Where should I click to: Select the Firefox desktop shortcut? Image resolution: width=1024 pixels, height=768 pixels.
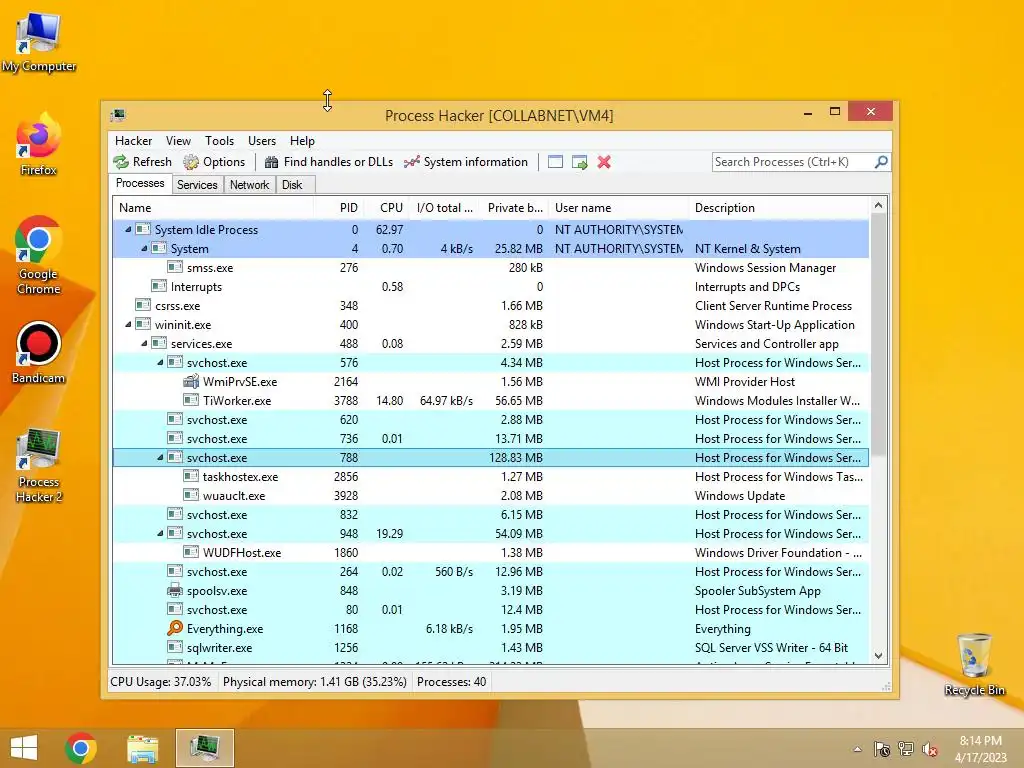tap(39, 146)
